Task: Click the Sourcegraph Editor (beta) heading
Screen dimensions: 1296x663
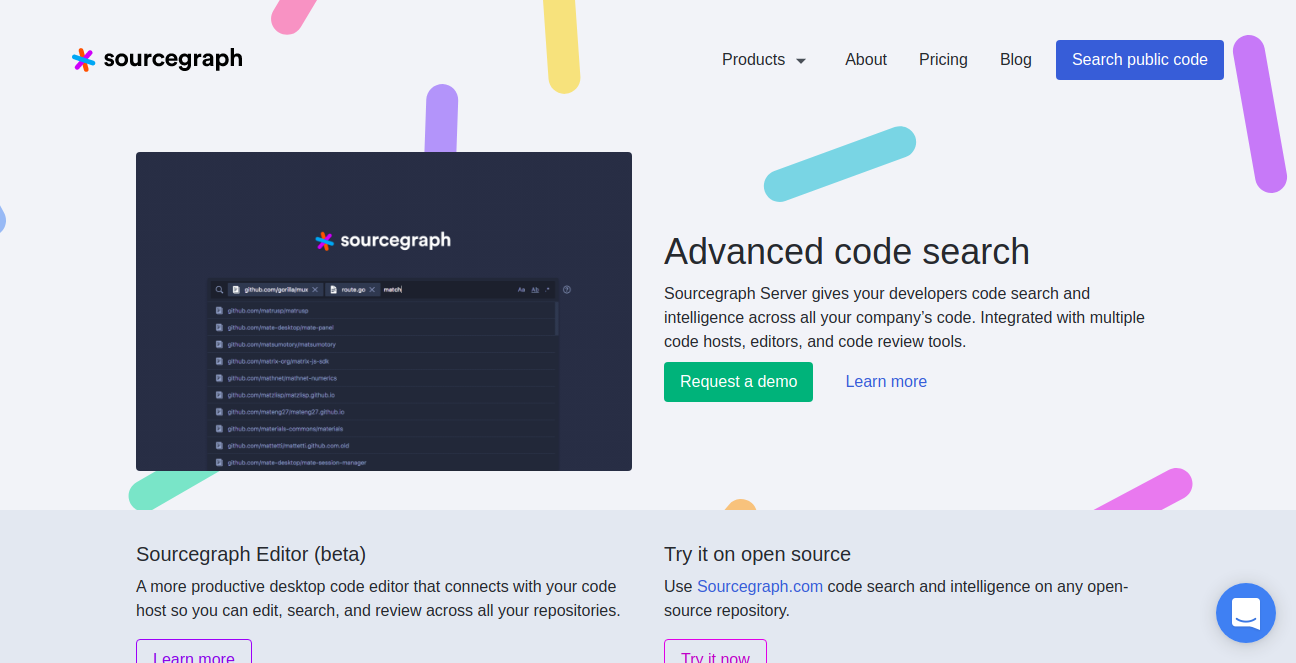Action: 251,554
